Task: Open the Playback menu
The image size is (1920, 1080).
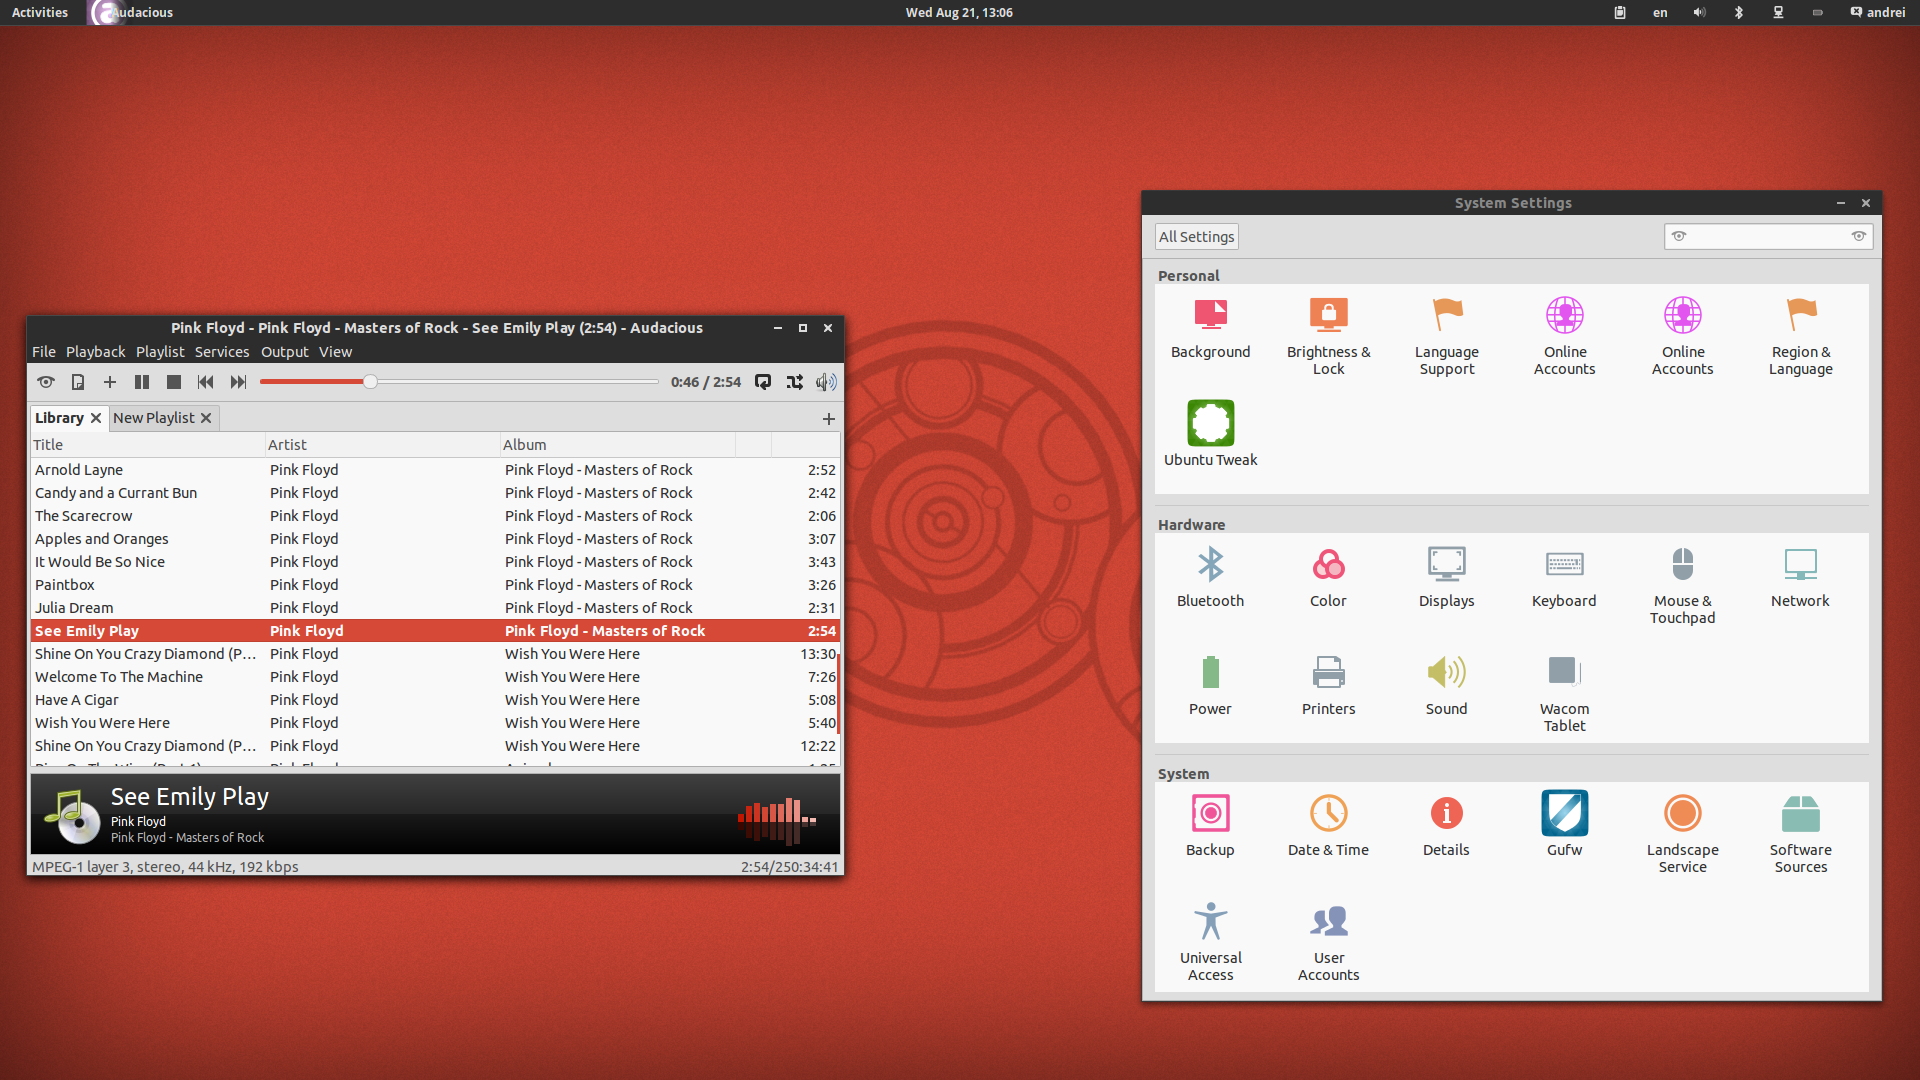Action: coord(96,352)
